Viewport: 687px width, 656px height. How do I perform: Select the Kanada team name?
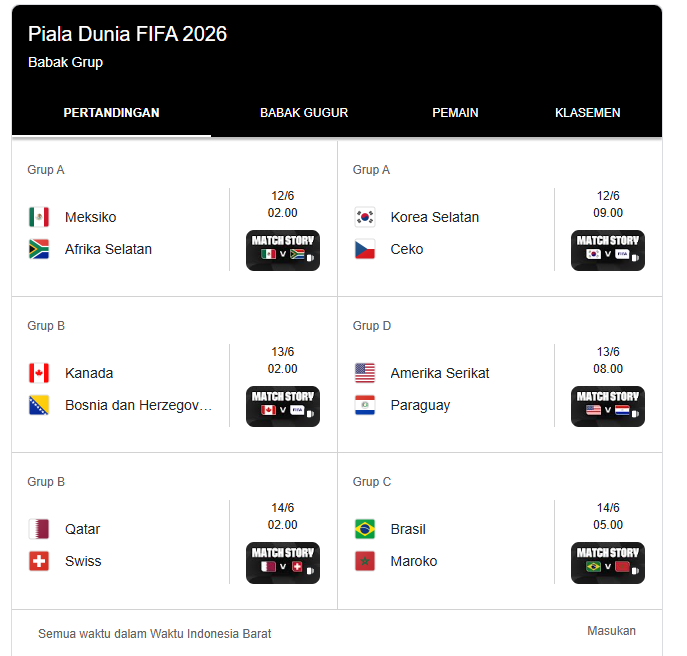89,373
